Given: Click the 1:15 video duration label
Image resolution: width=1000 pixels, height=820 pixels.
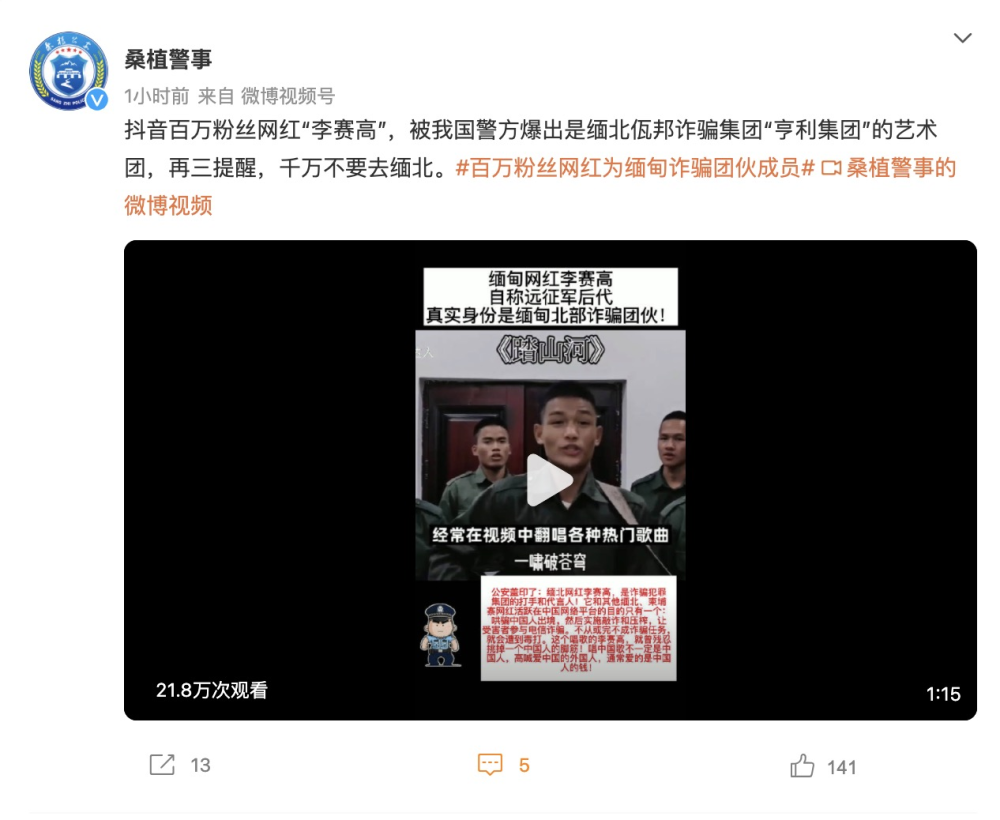Looking at the screenshot, I should [x=943, y=694].
